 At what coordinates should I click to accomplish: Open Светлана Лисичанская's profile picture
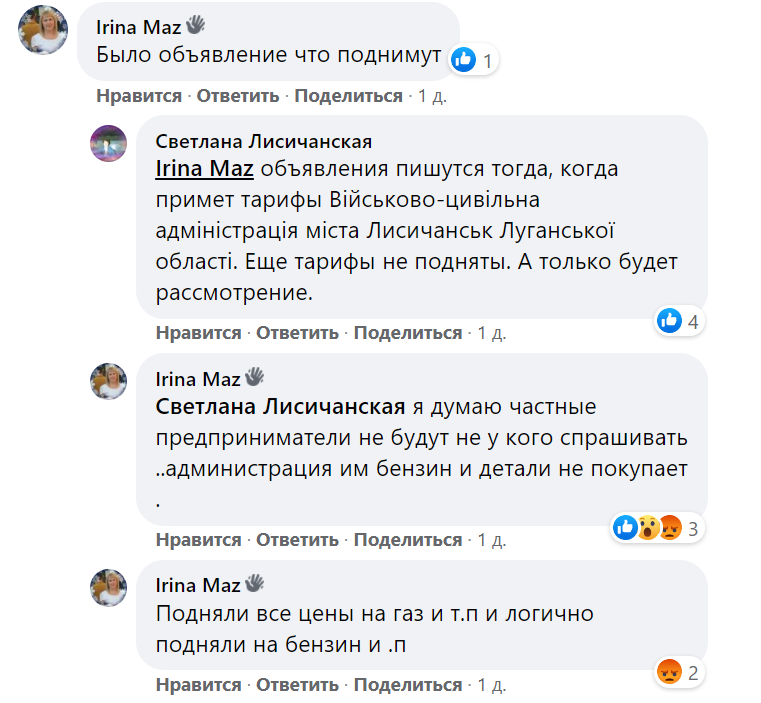(109, 144)
